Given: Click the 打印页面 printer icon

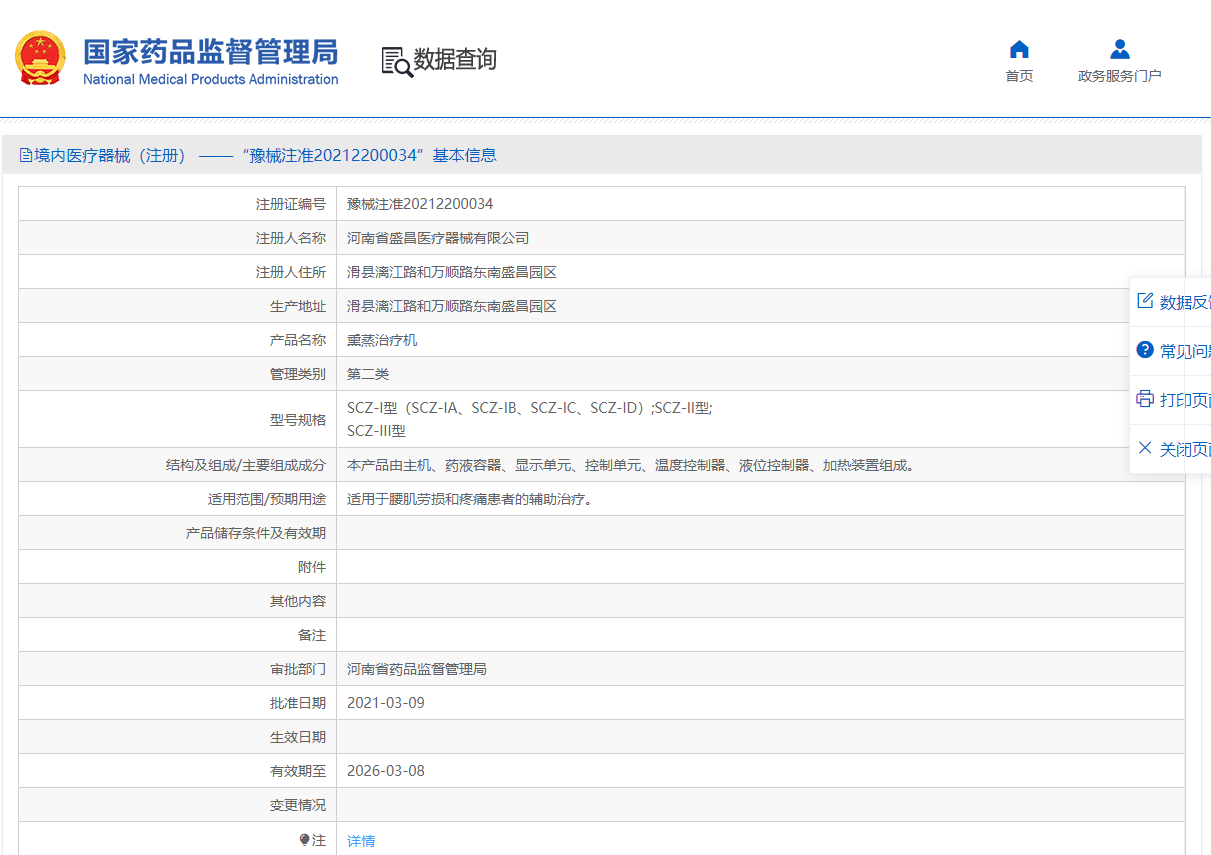Looking at the screenshot, I should tap(1145, 399).
